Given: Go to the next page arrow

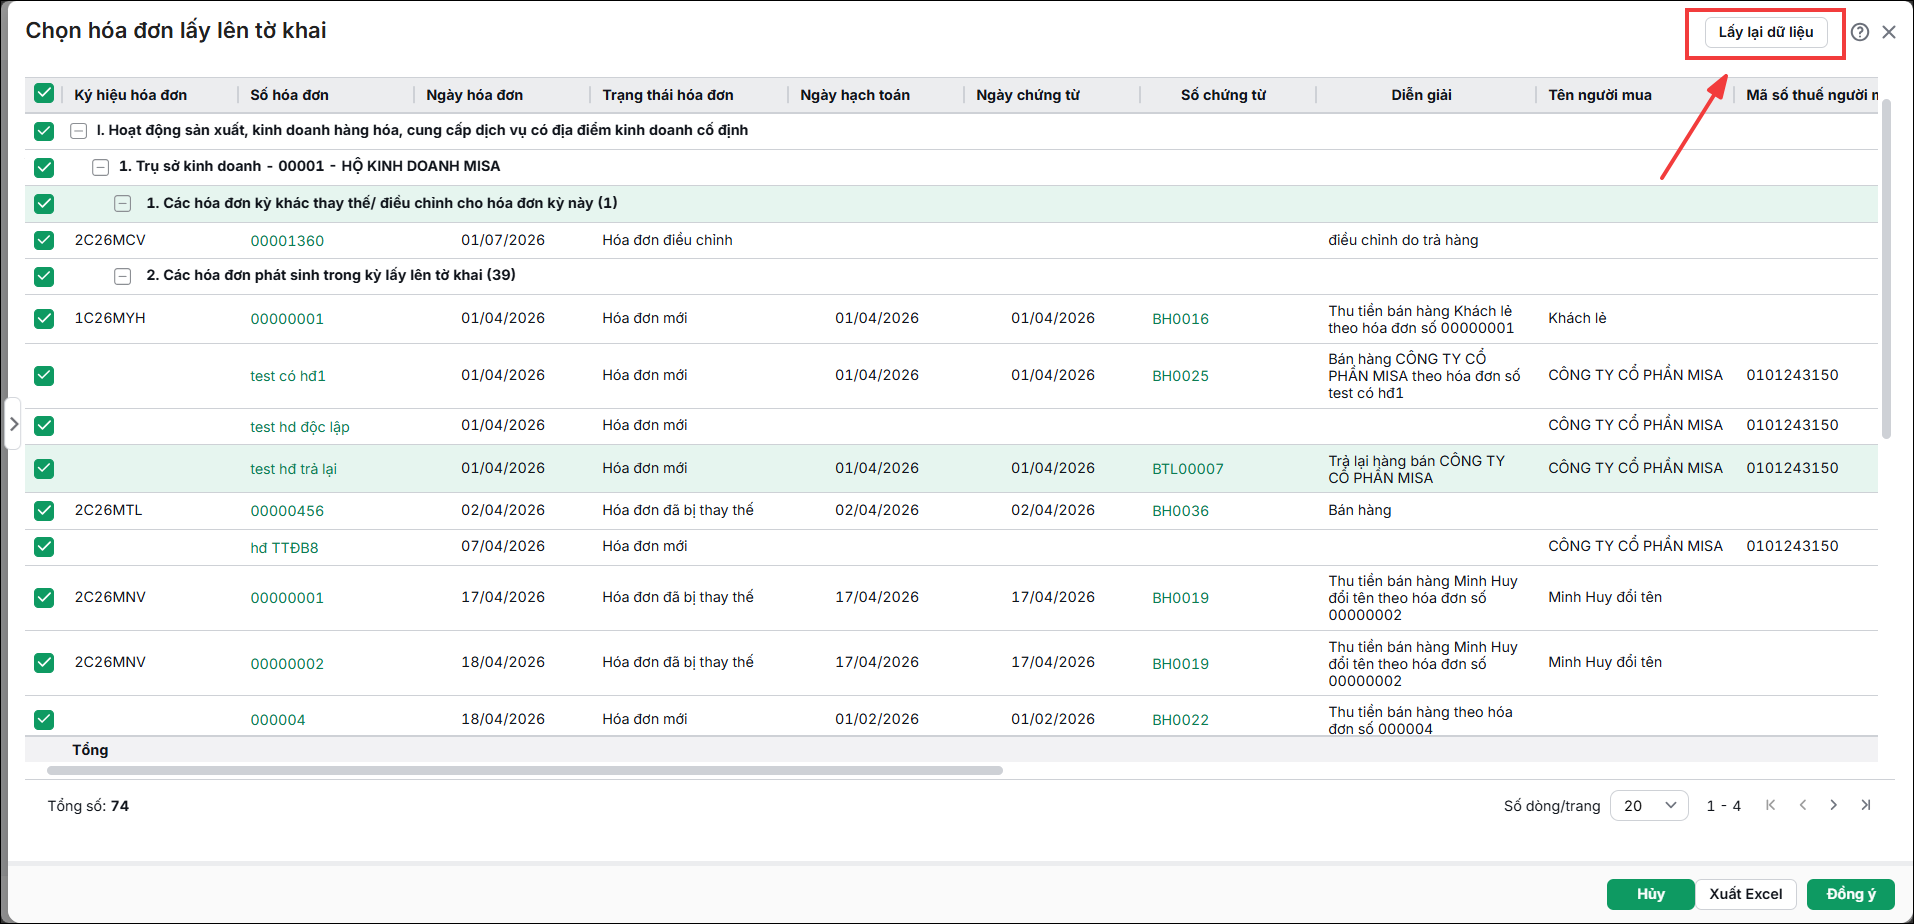Looking at the screenshot, I should [x=1833, y=805].
